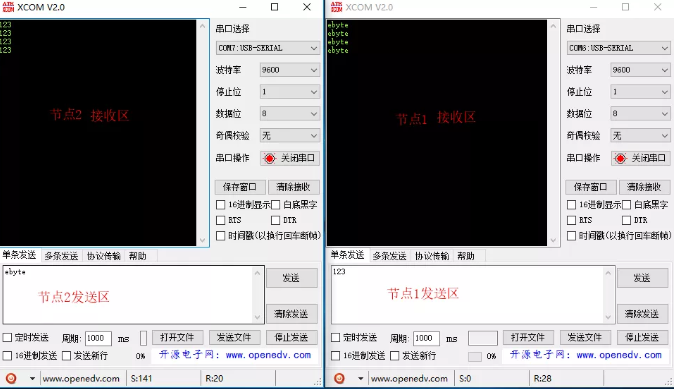Clear received data in right window
The image size is (674, 389).
pos(644,187)
